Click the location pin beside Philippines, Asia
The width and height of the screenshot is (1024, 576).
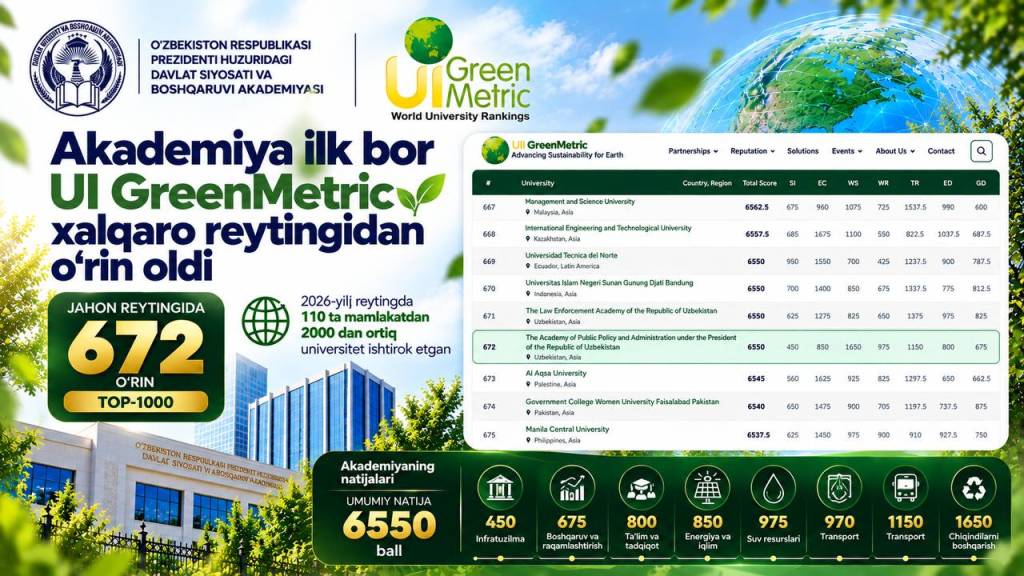528,440
